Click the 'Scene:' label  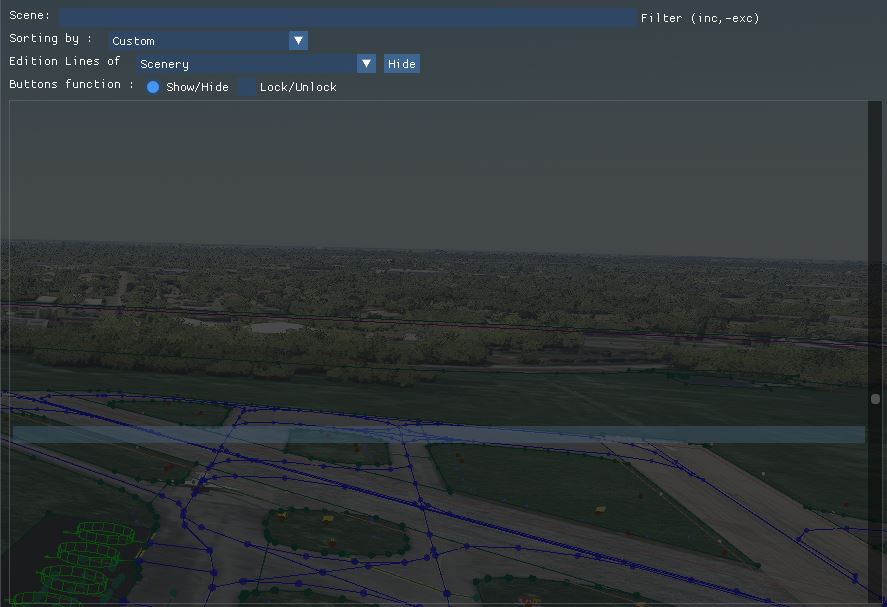30,16
